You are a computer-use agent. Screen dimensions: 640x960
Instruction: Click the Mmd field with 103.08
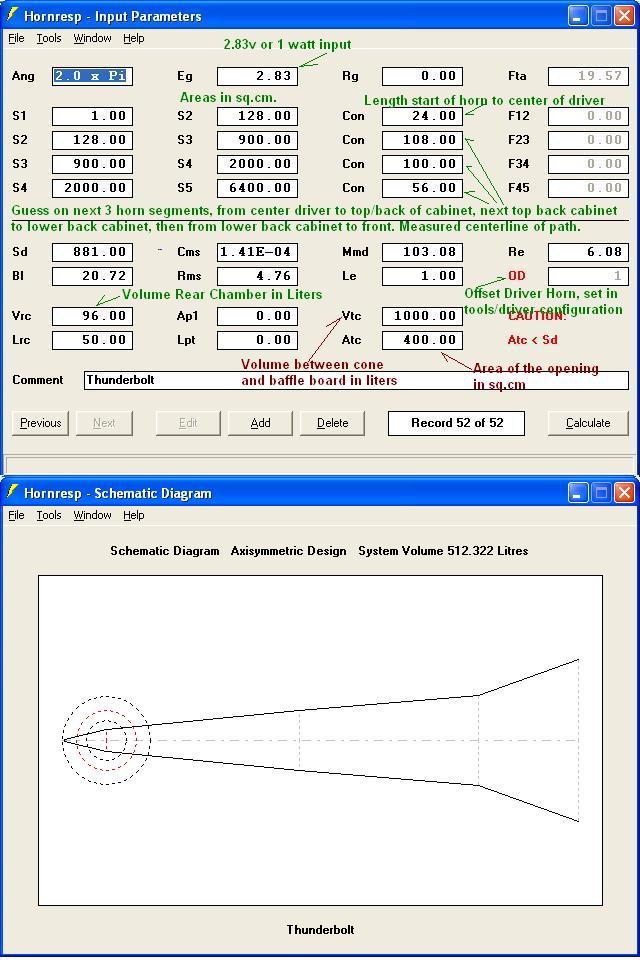pos(423,252)
